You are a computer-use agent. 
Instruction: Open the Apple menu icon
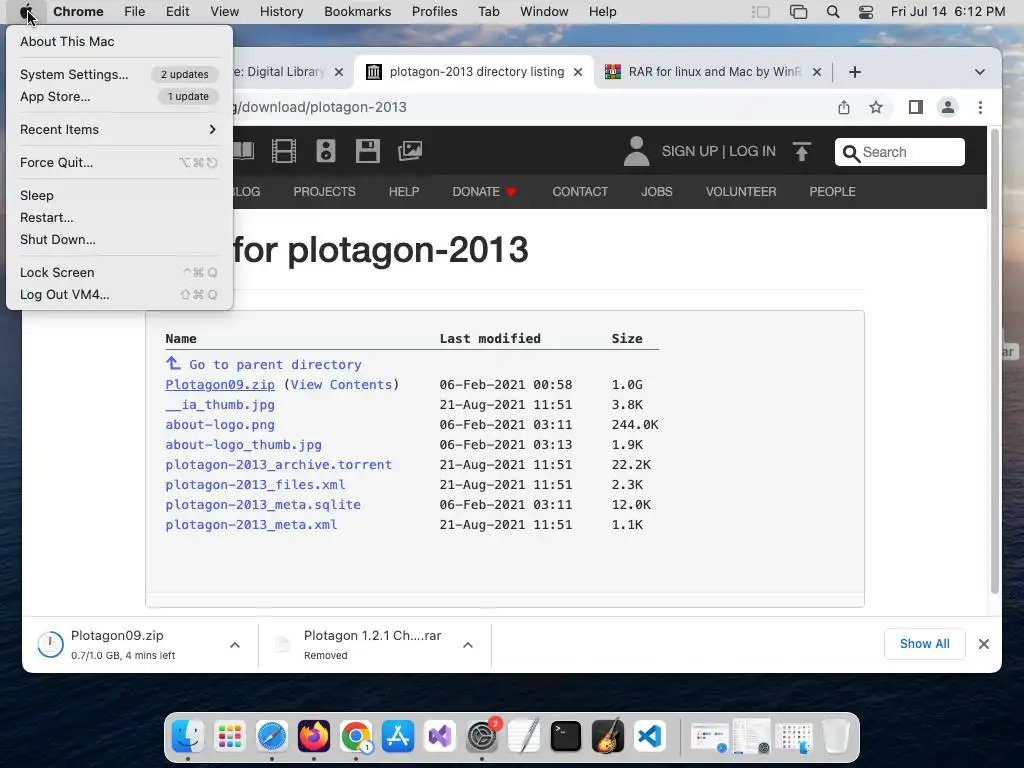25,12
